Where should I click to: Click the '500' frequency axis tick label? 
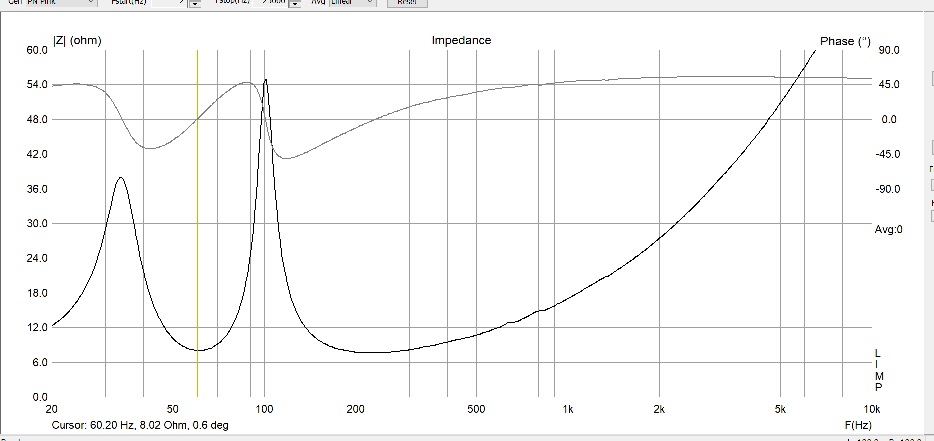coord(476,409)
